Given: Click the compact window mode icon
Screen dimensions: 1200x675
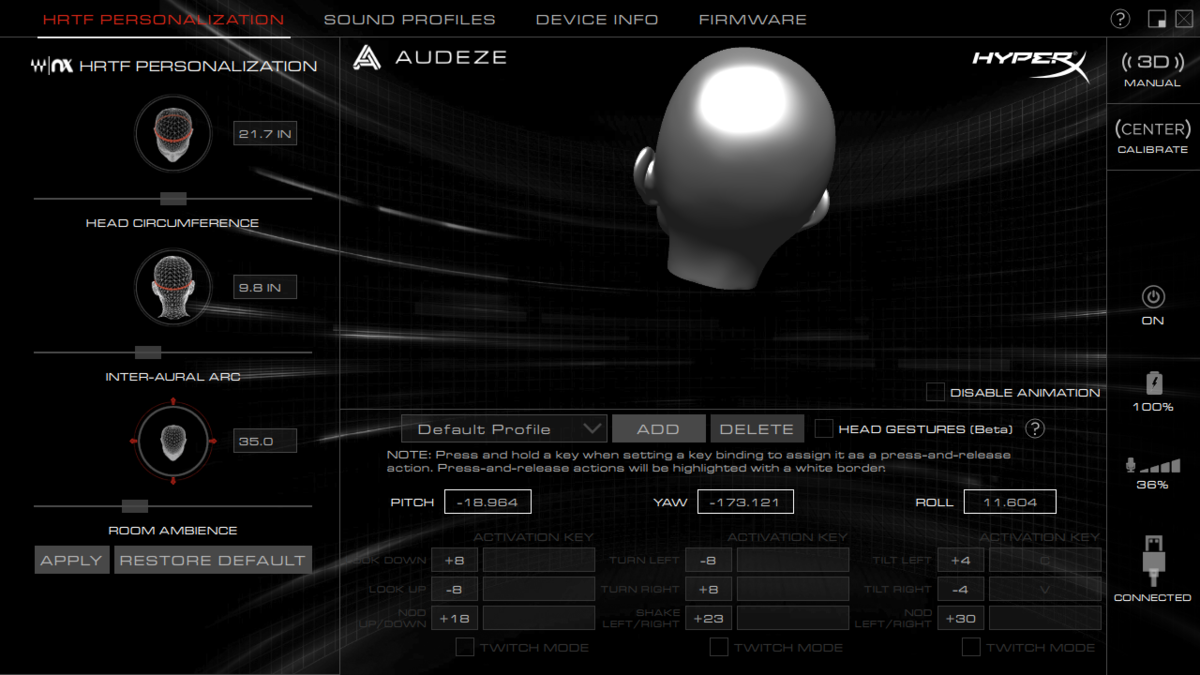Looking at the screenshot, I should pyautogui.click(x=1156, y=19).
